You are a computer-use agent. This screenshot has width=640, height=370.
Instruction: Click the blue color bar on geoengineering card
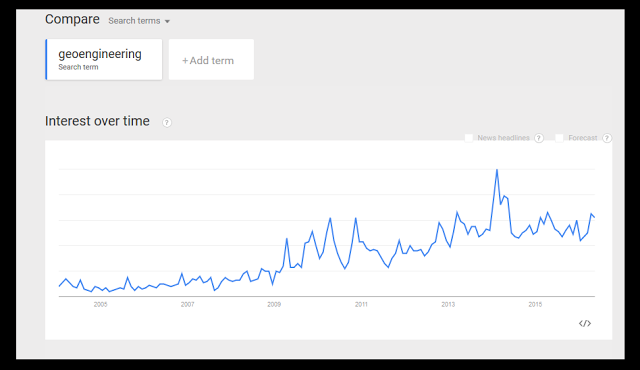coord(46,60)
